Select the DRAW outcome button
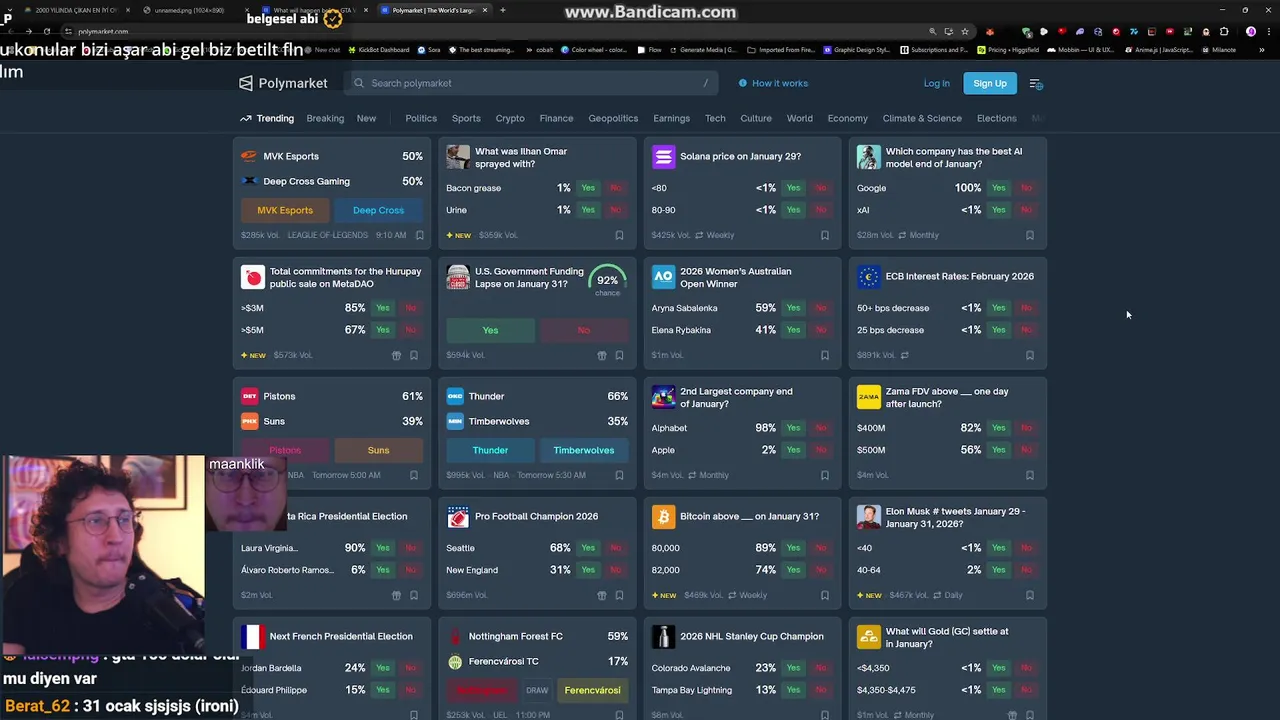 coord(537,690)
